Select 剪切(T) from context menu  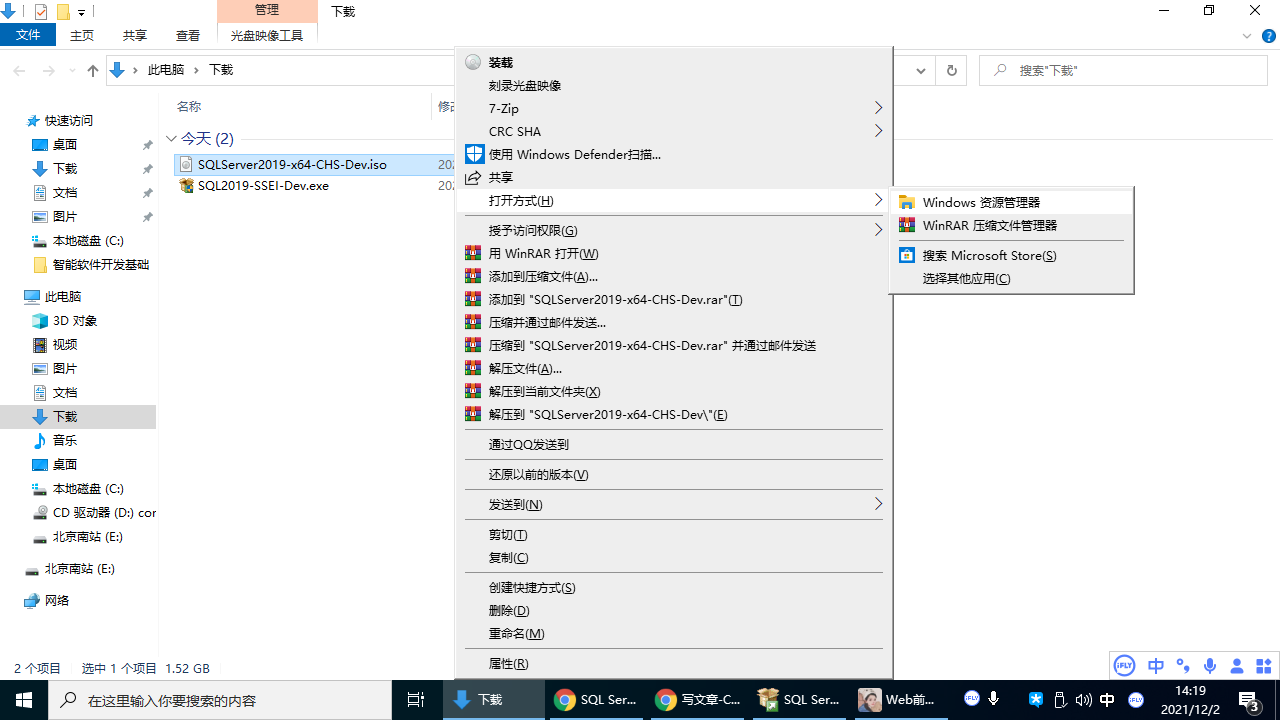pyautogui.click(x=674, y=534)
